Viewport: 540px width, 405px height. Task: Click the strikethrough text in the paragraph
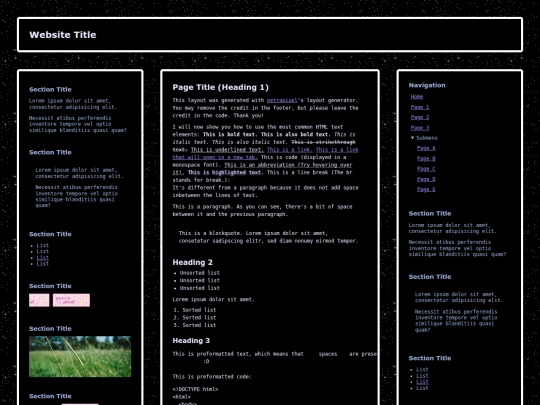click(323, 142)
